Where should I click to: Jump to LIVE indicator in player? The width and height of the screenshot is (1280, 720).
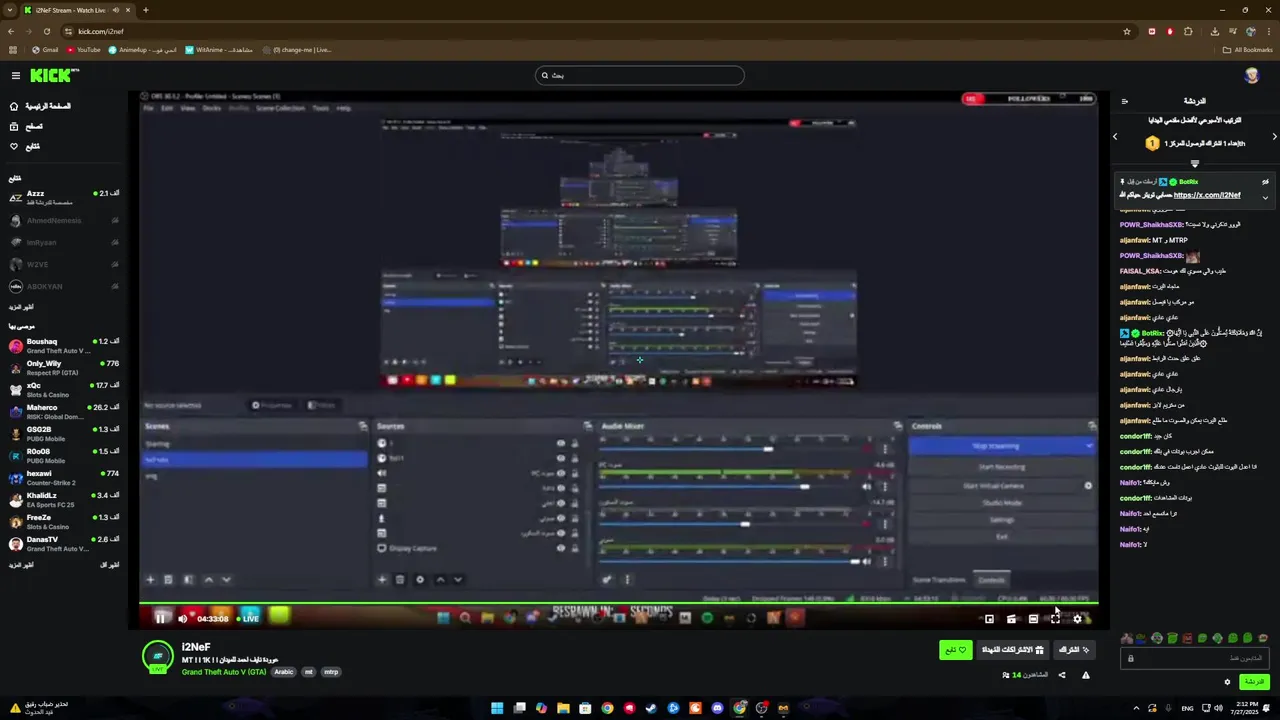[247, 618]
